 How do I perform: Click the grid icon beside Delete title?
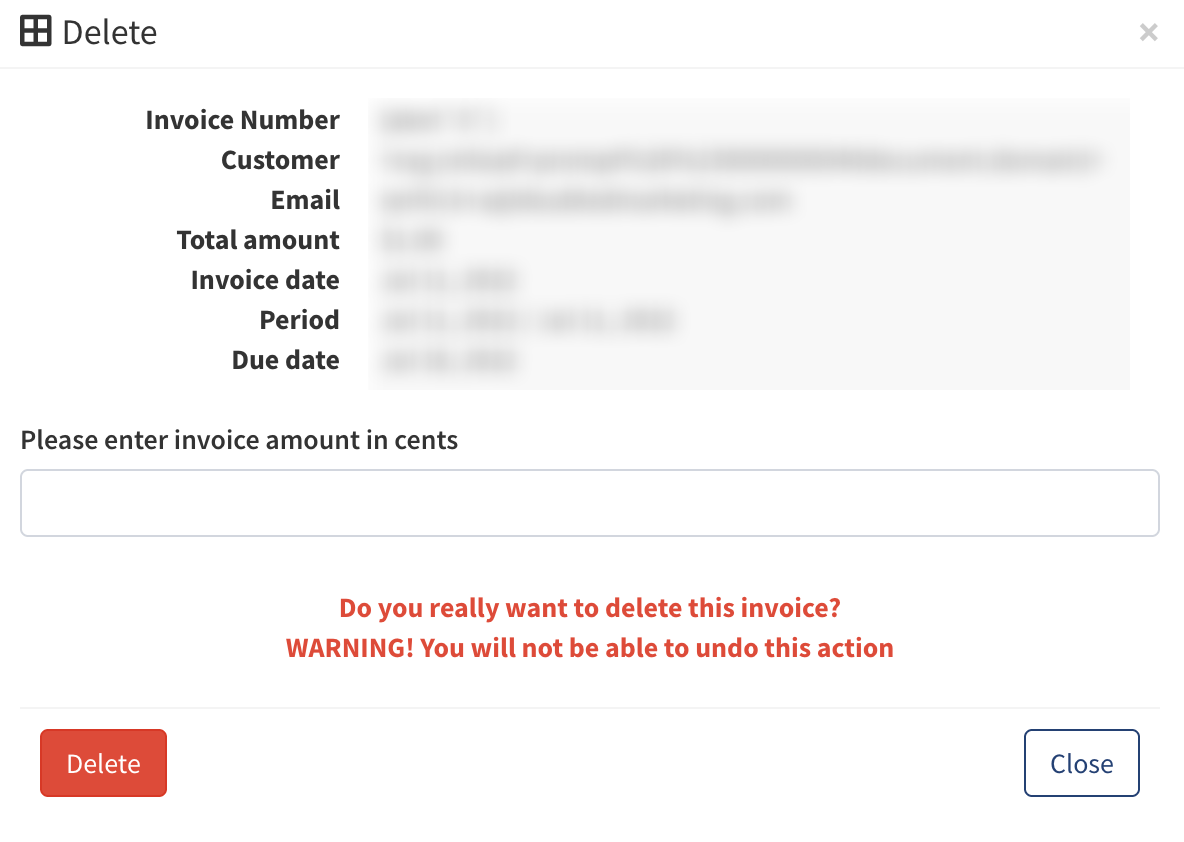click(35, 32)
